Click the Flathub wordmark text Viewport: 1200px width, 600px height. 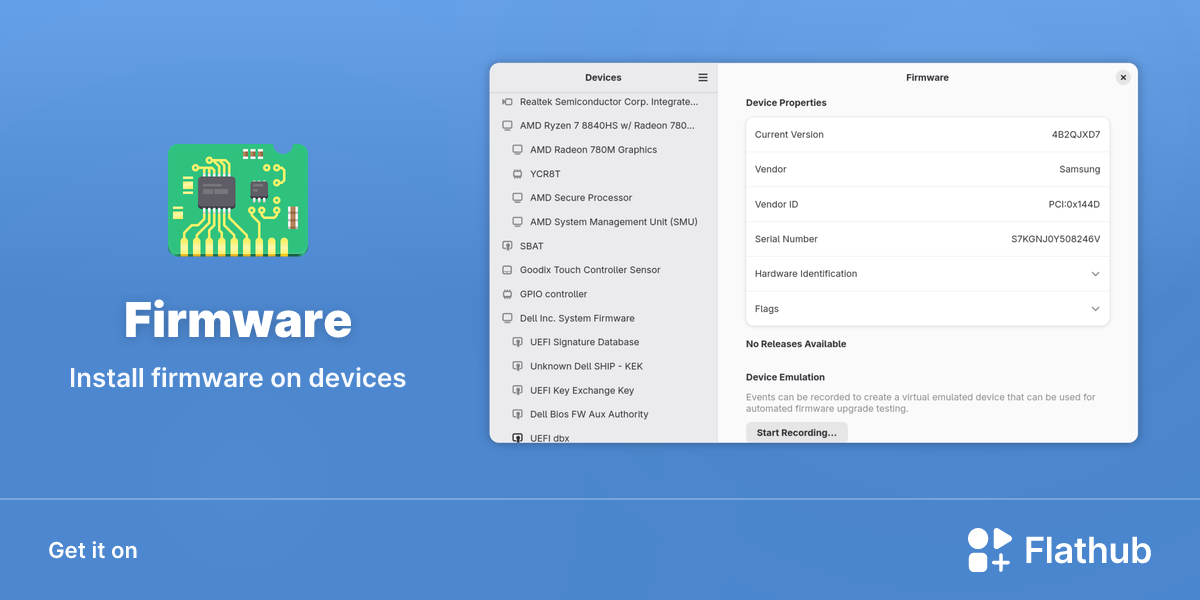[1088, 550]
